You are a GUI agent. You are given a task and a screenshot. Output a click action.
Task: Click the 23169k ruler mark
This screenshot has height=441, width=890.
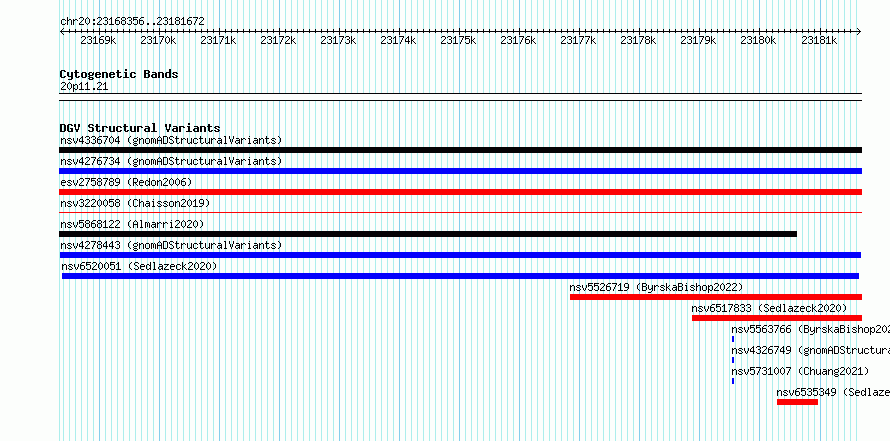(x=98, y=40)
